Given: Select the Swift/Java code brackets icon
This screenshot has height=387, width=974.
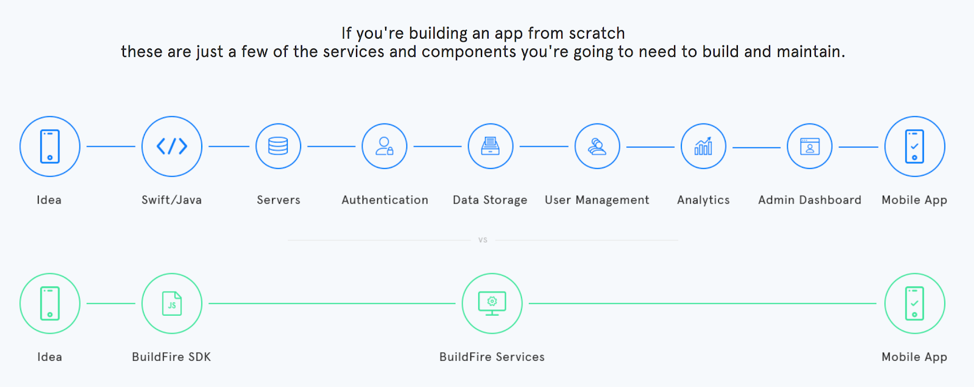Looking at the screenshot, I should tap(172, 147).
